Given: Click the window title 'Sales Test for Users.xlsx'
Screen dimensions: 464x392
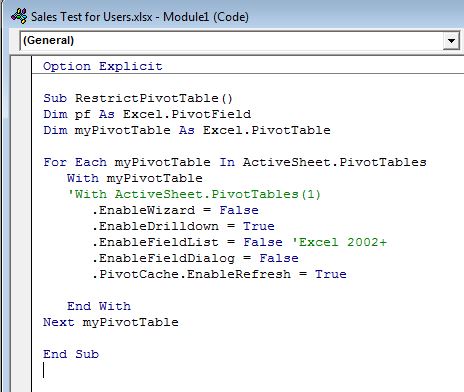Looking at the screenshot, I should (x=92, y=17).
